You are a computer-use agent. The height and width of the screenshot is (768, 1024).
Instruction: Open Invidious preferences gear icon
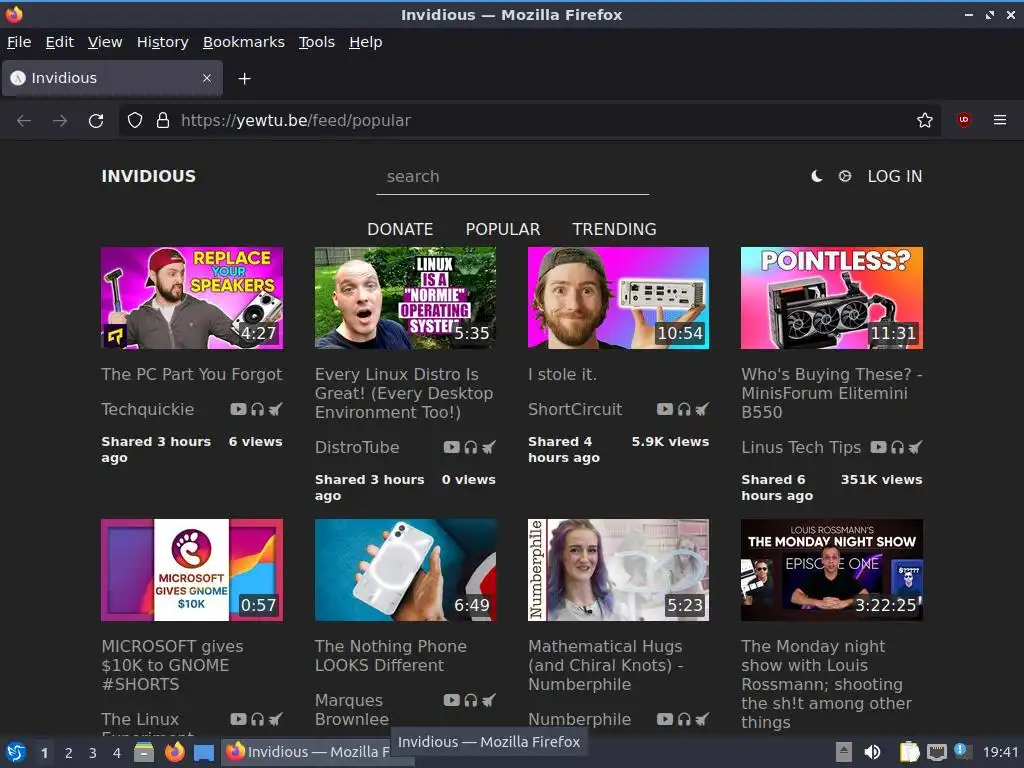[x=844, y=176]
